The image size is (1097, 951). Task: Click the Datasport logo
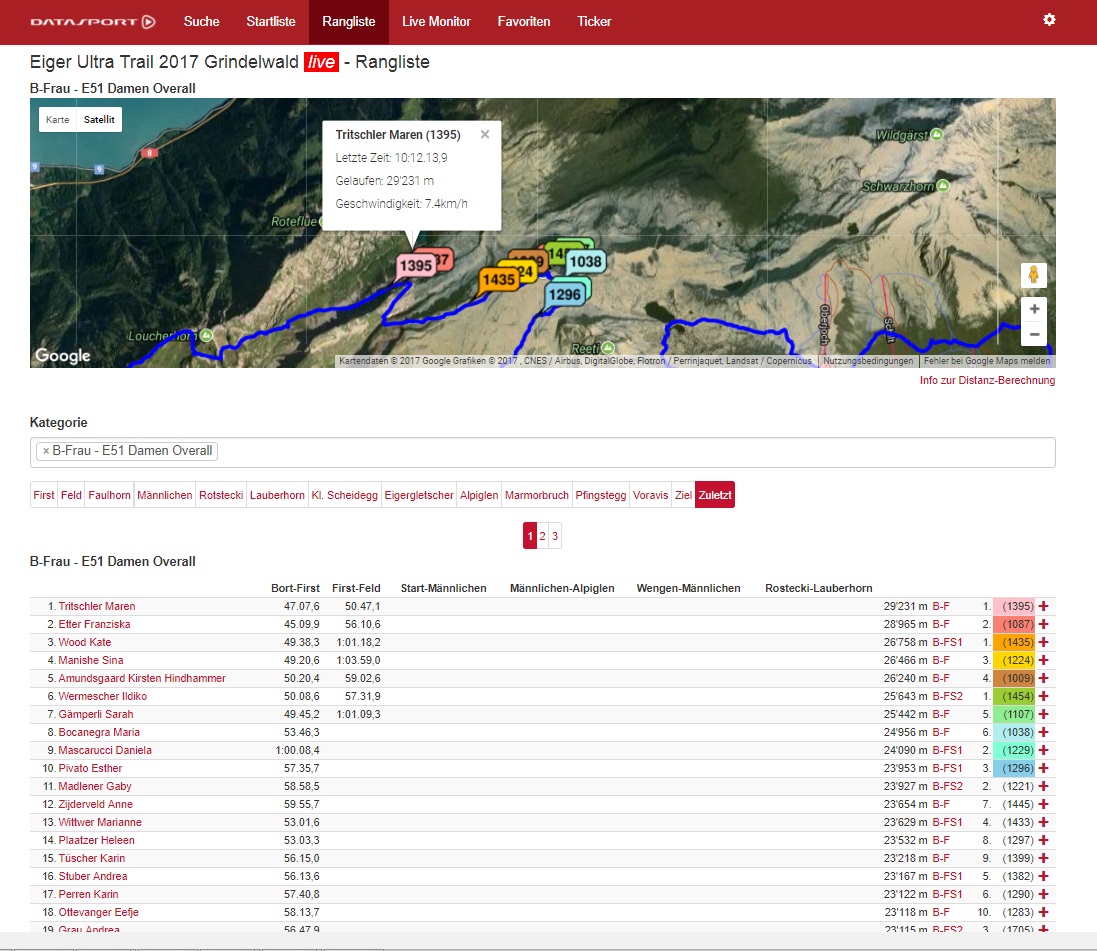(x=92, y=22)
